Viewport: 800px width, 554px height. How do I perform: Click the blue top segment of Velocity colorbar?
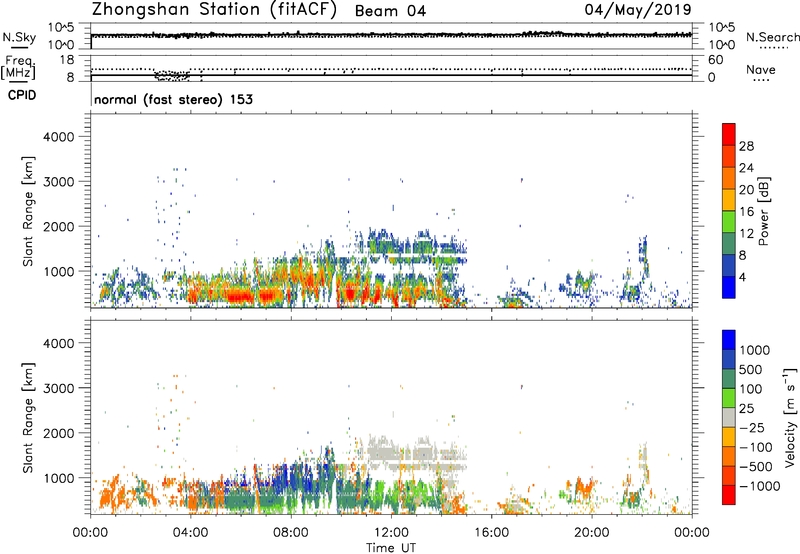pyautogui.click(x=729, y=340)
